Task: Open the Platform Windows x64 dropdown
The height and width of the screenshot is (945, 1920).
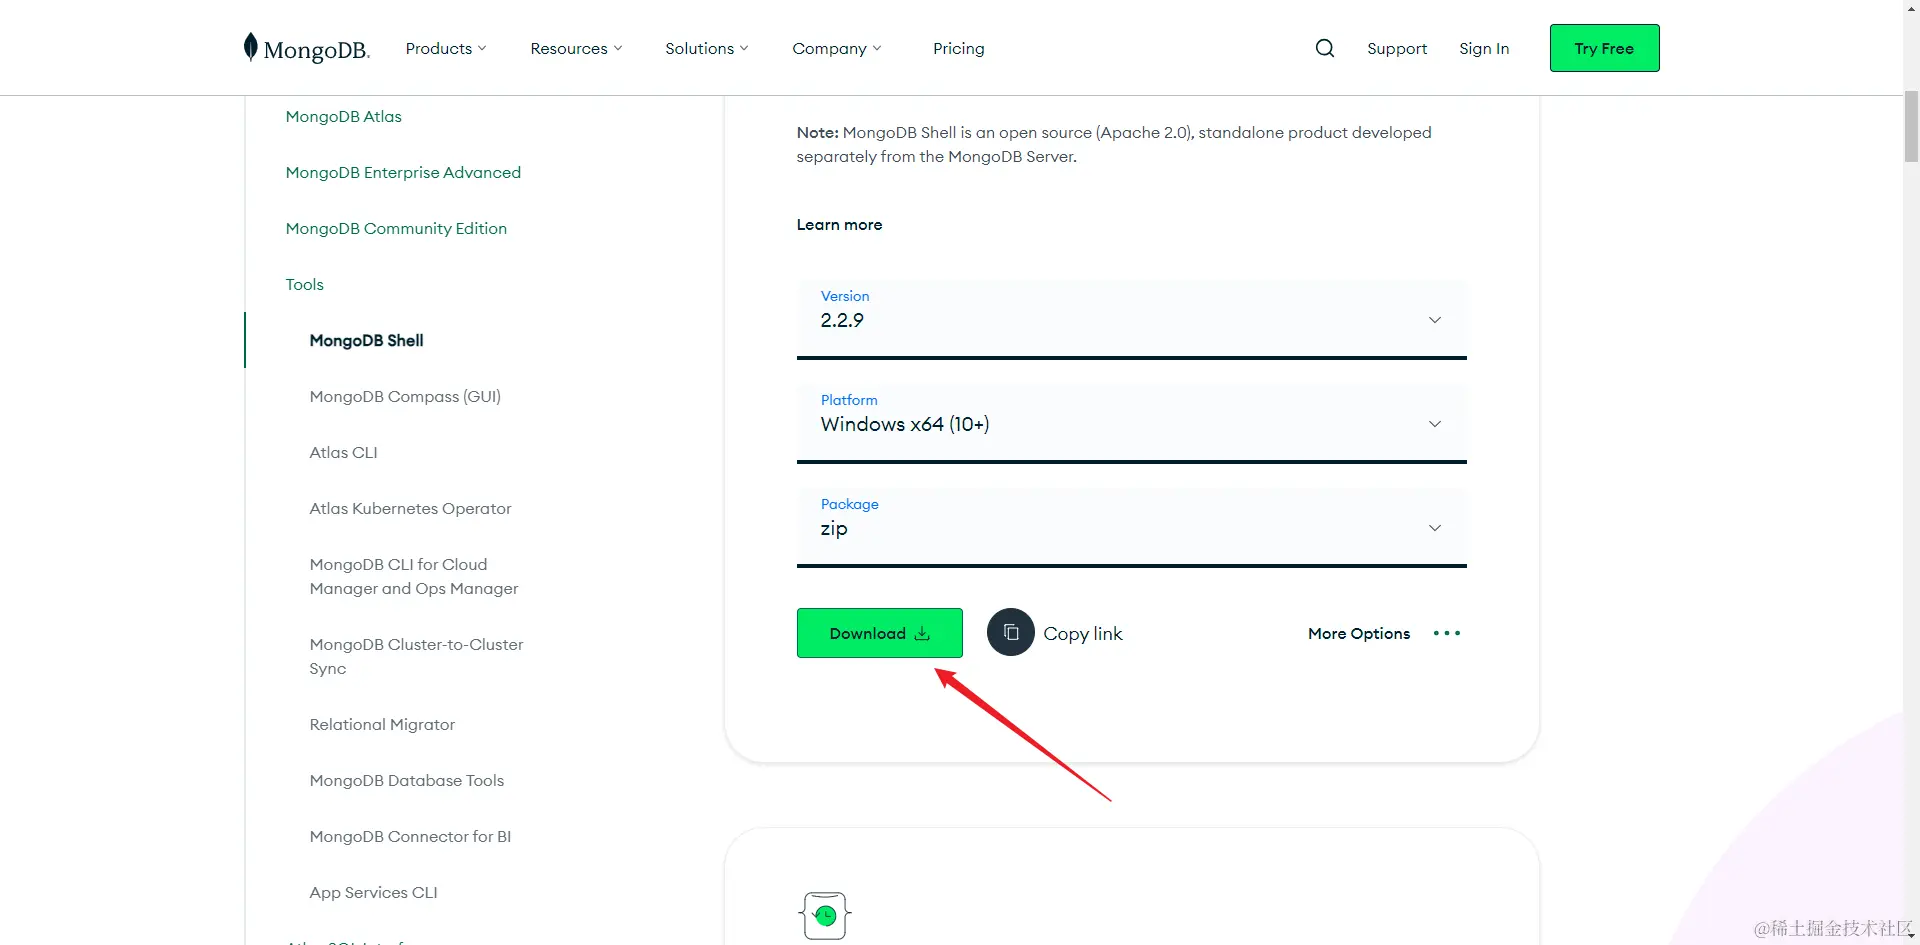Action: pyautogui.click(x=1132, y=423)
